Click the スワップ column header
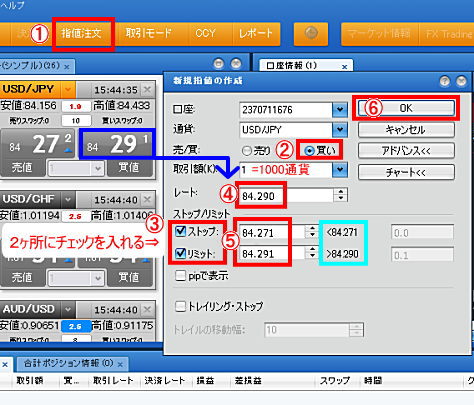 tap(335, 381)
